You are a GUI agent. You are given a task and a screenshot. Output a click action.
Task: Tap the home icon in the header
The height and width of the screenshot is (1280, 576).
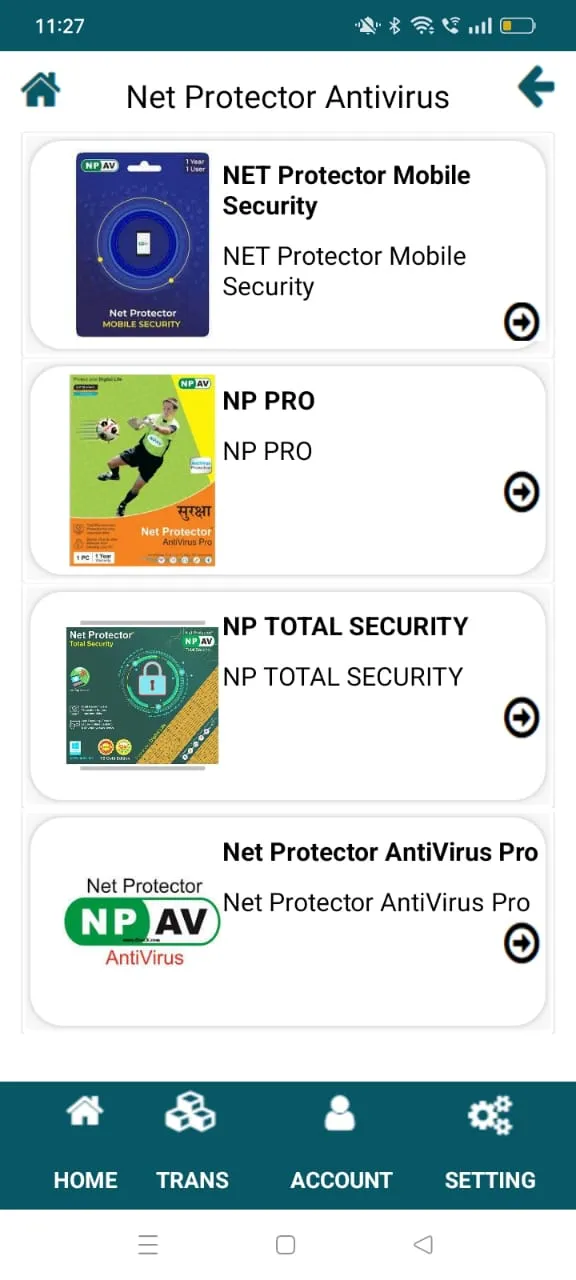pyautogui.click(x=41, y=89)
